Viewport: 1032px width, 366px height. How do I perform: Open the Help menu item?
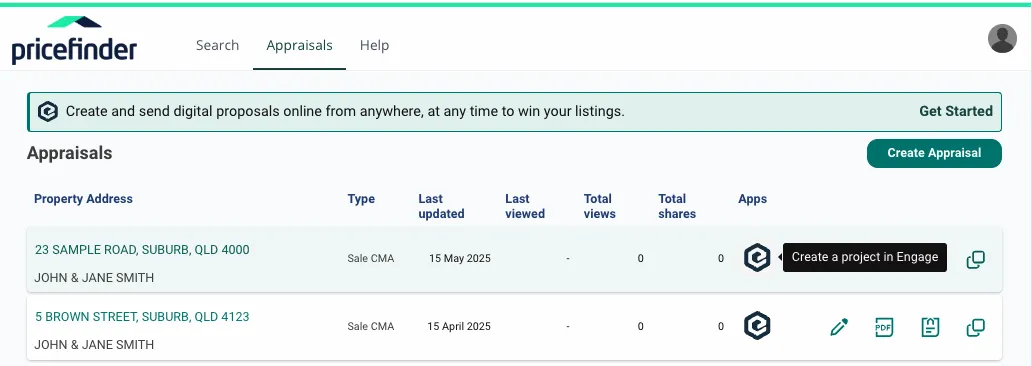pos(374,45)
